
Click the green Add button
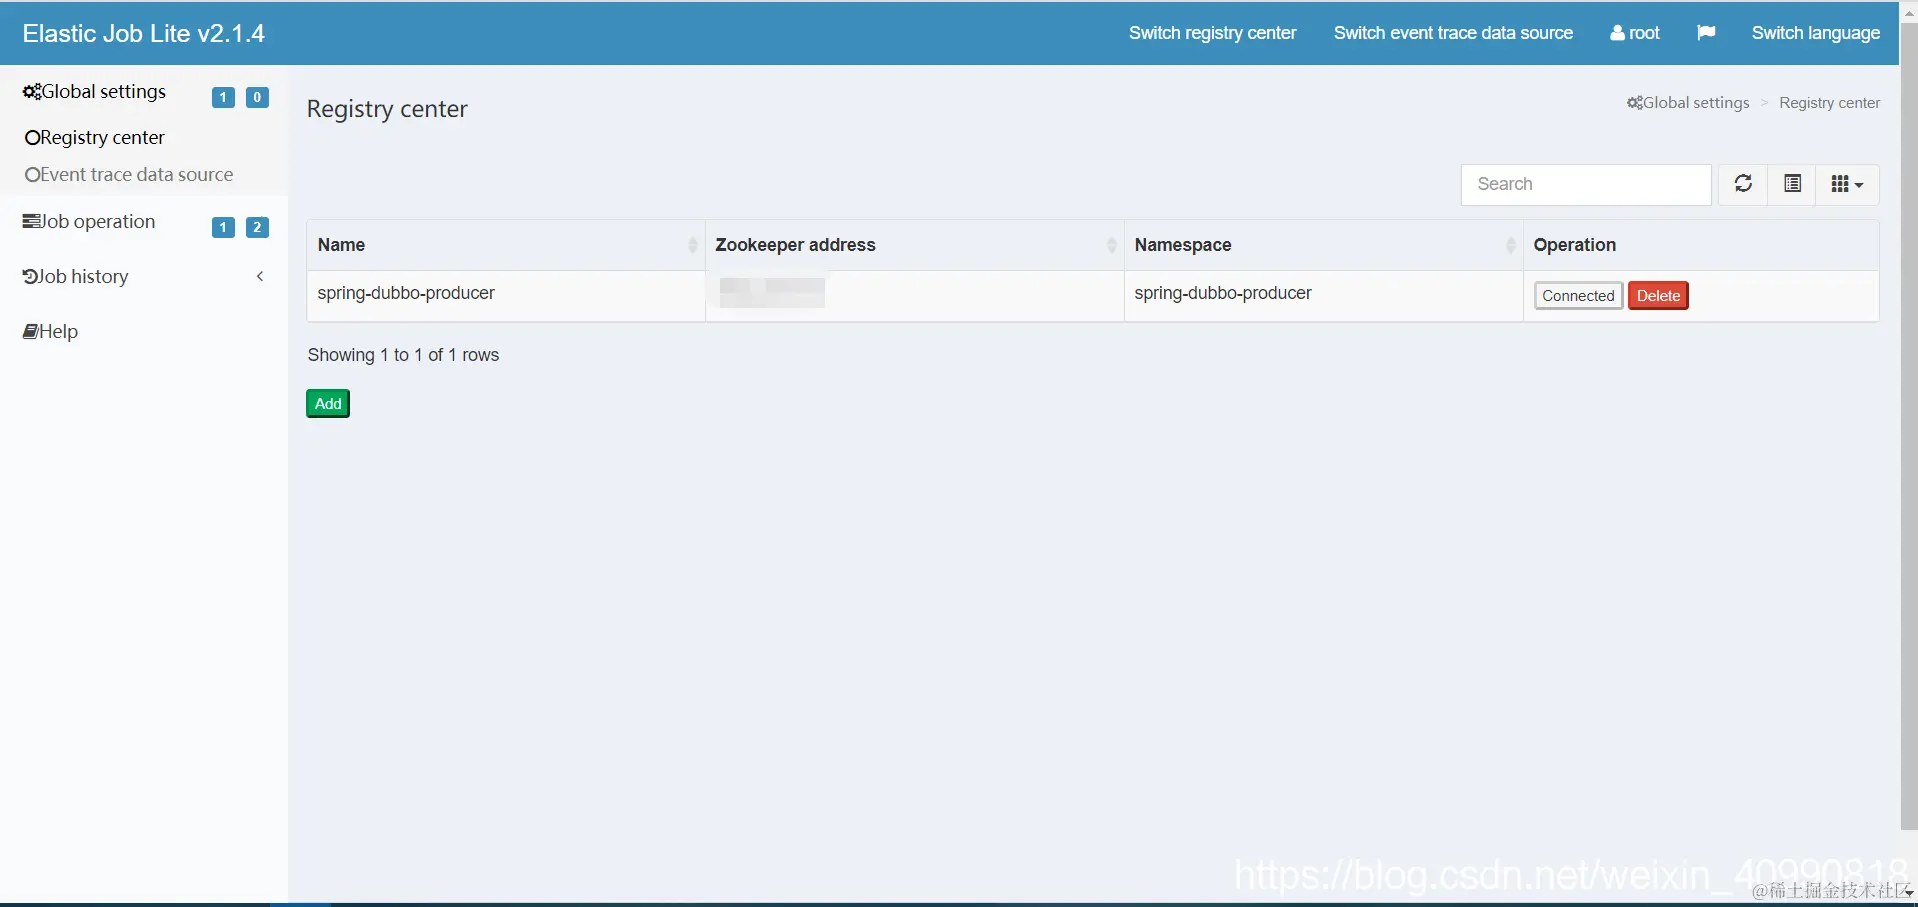pyautogui.click(x=328, y=404)
